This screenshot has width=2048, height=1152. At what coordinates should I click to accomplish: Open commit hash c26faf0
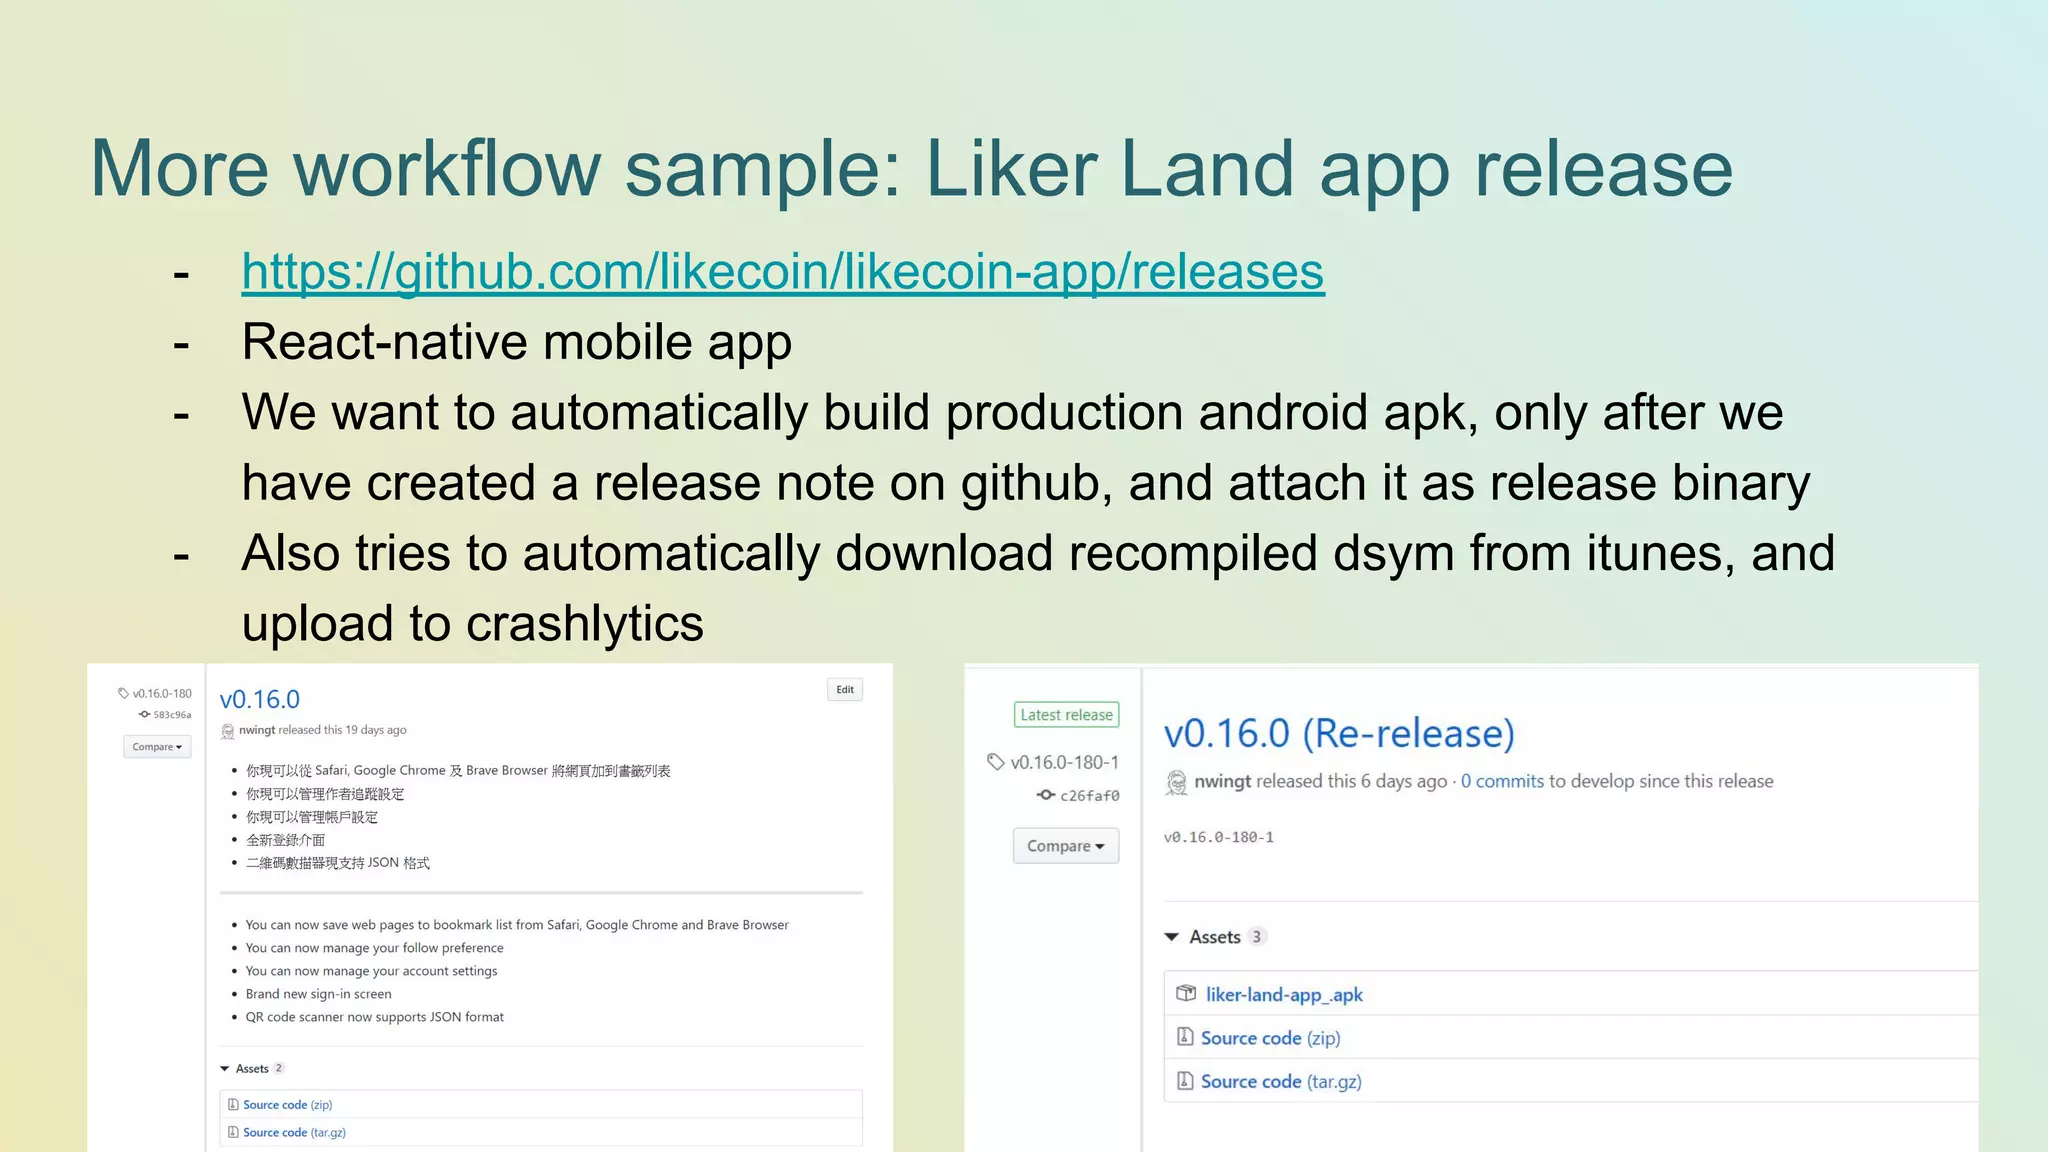point(1090,796)
